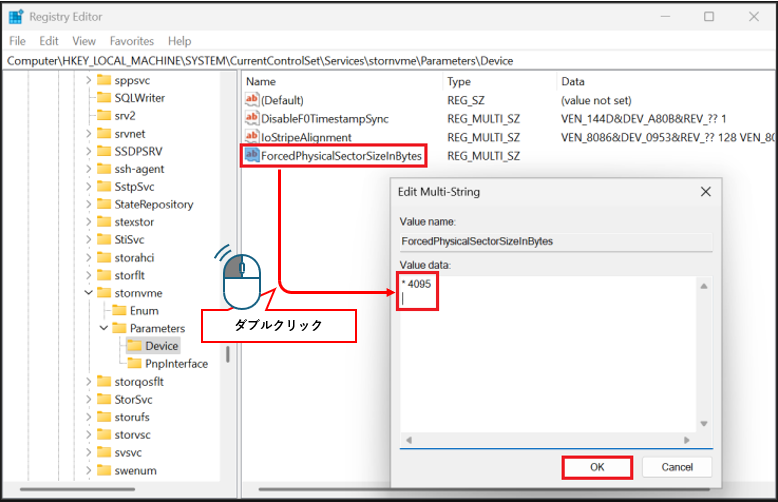Viewport: 778px width, 502px height.
Task: Click the SSDPSRV folder icon
Action: [x=104, y=151]
